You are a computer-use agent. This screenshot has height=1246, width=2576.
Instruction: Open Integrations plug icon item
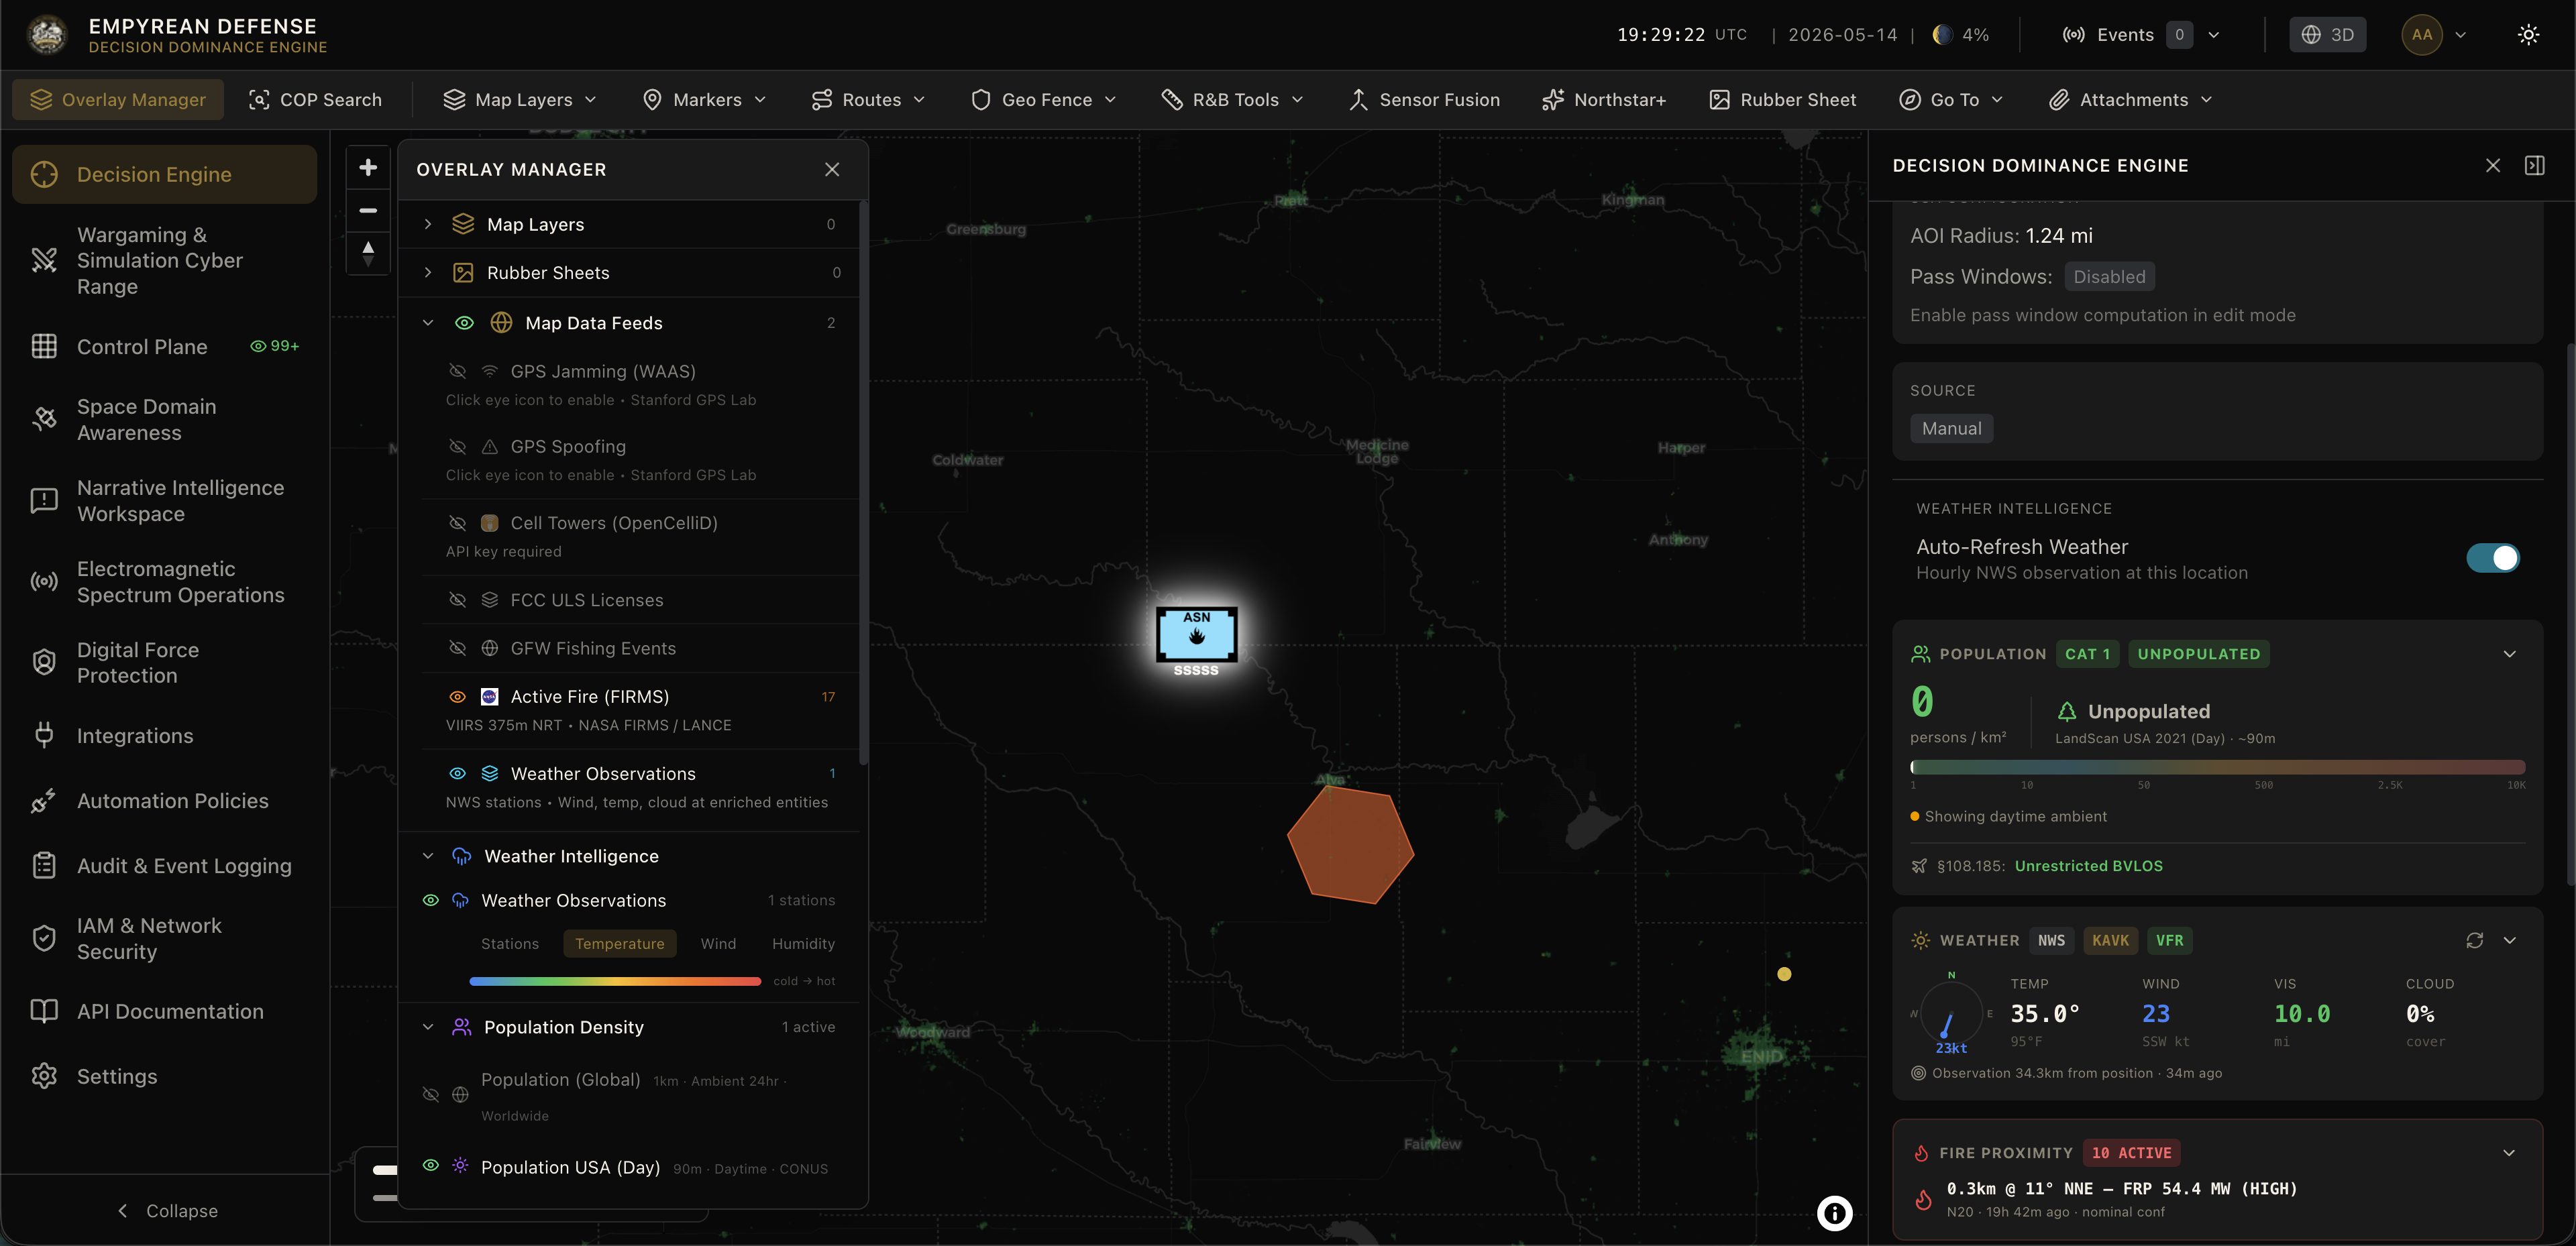(x=165, y=736)
